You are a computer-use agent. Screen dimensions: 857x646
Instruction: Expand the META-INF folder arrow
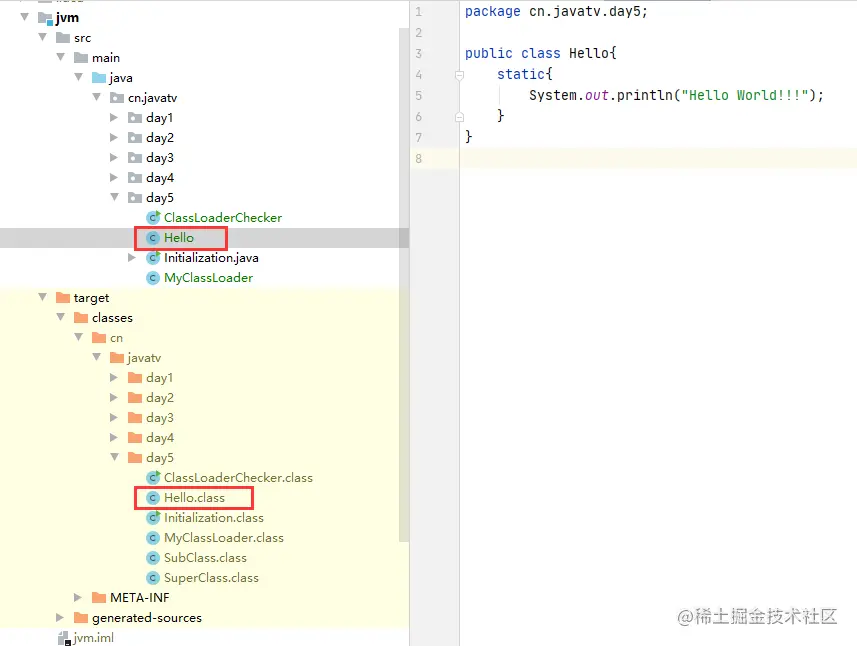[x=78, y=597]
